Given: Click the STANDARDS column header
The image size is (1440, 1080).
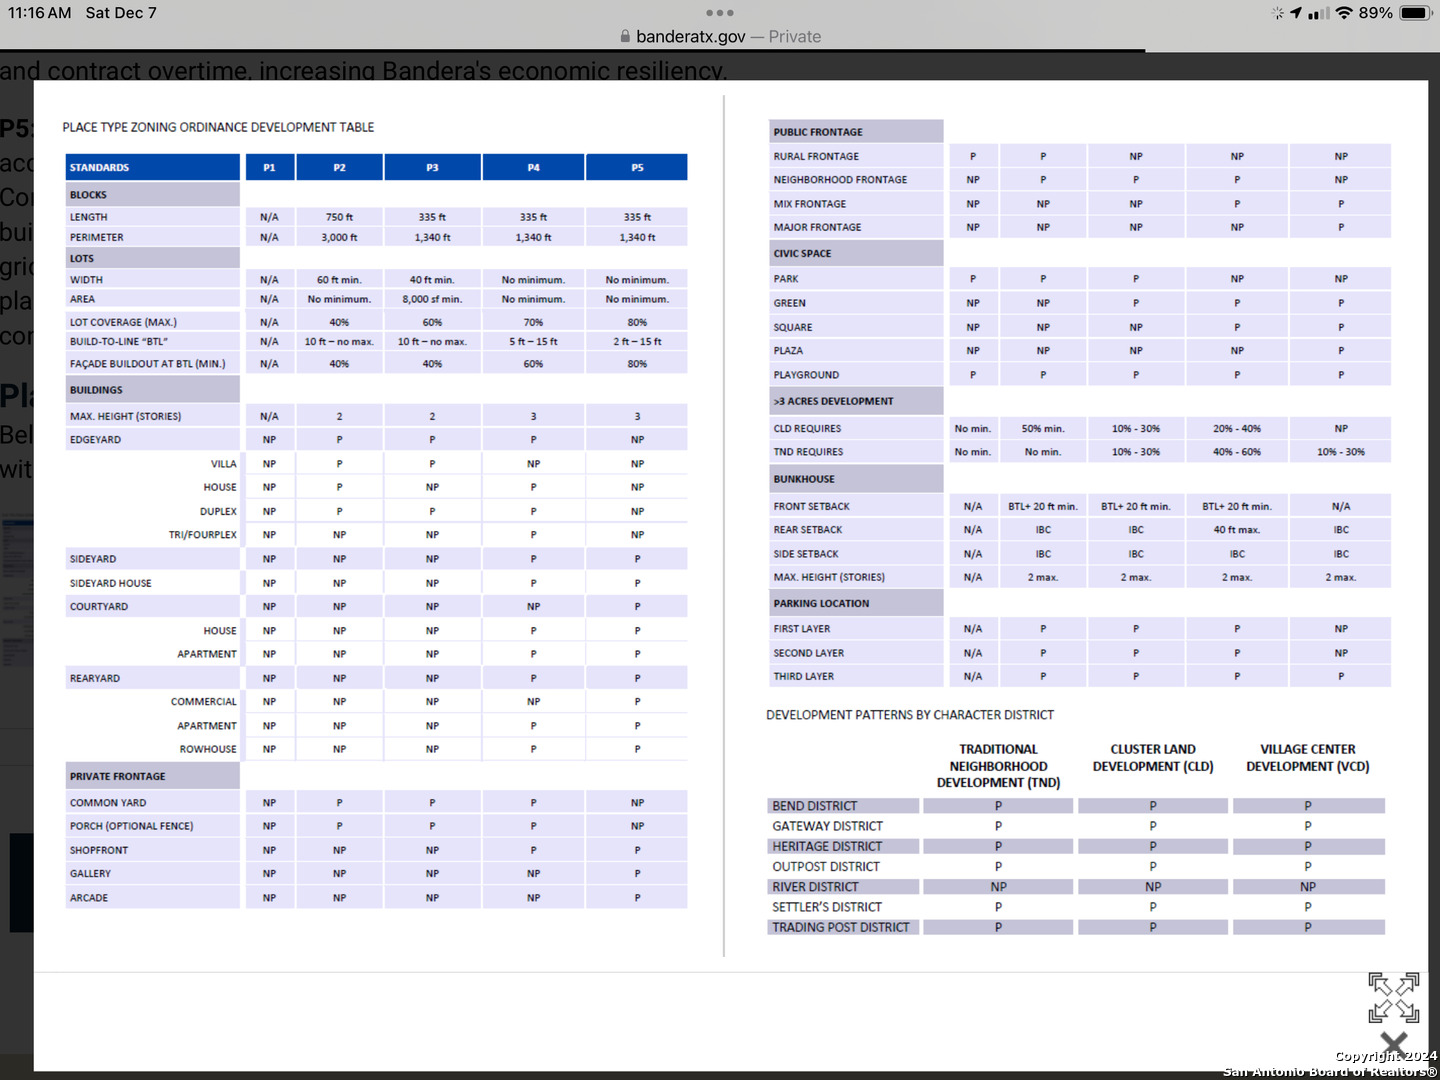Looking at the screenshot, I should pos(153,167).
